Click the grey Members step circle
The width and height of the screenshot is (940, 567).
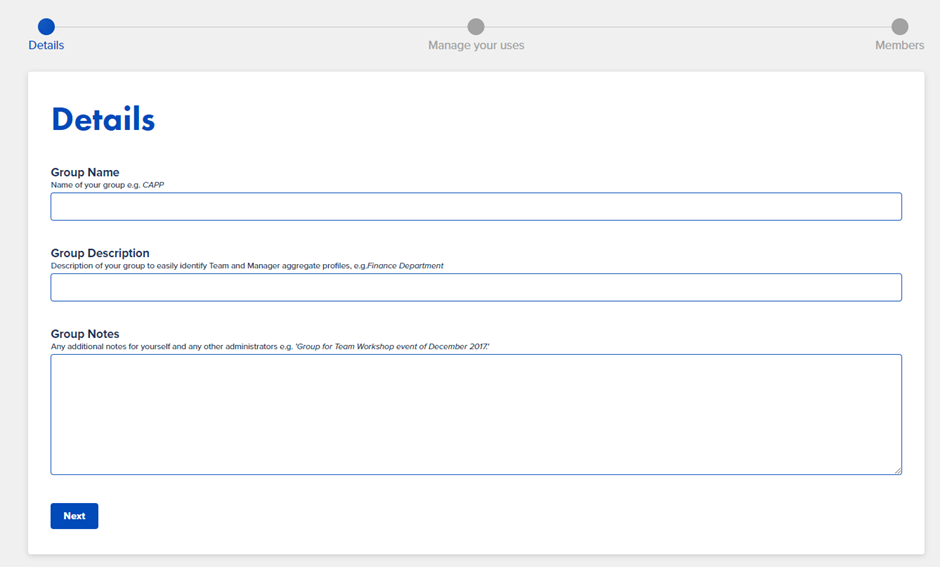pyautogui.click(x=900, y=26)
